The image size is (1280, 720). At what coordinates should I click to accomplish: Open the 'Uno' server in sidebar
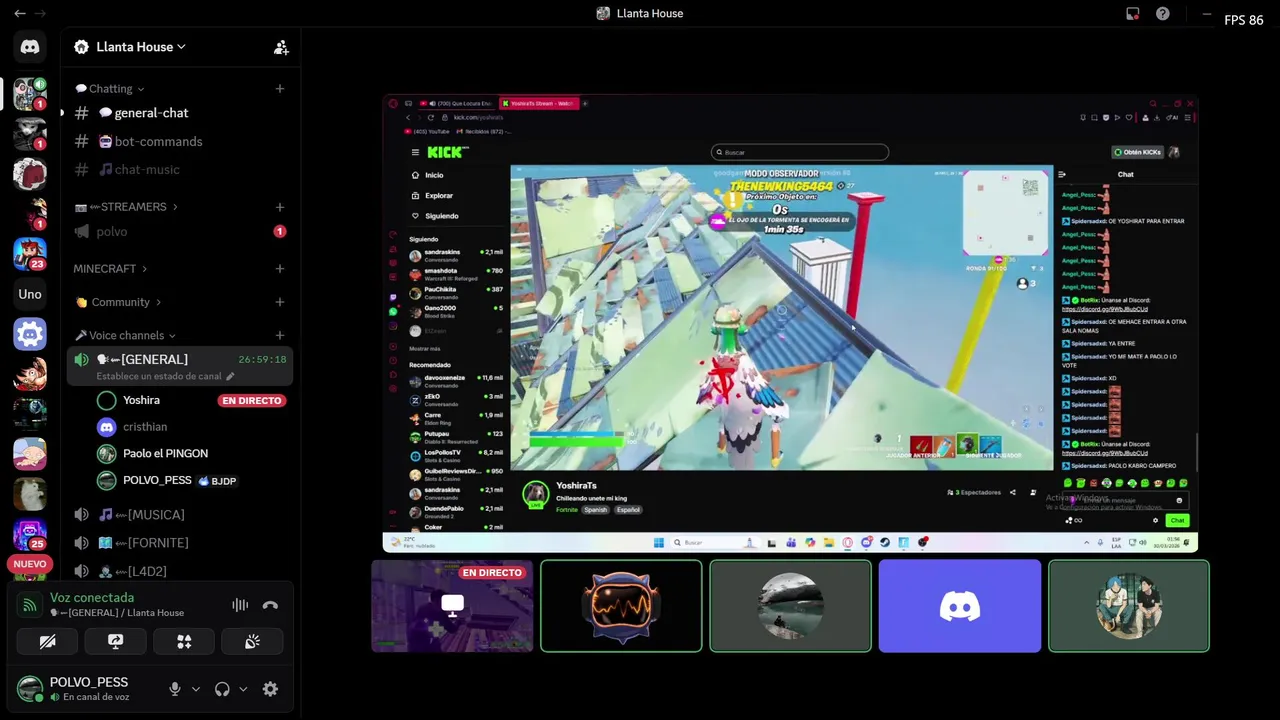point(30,294)
